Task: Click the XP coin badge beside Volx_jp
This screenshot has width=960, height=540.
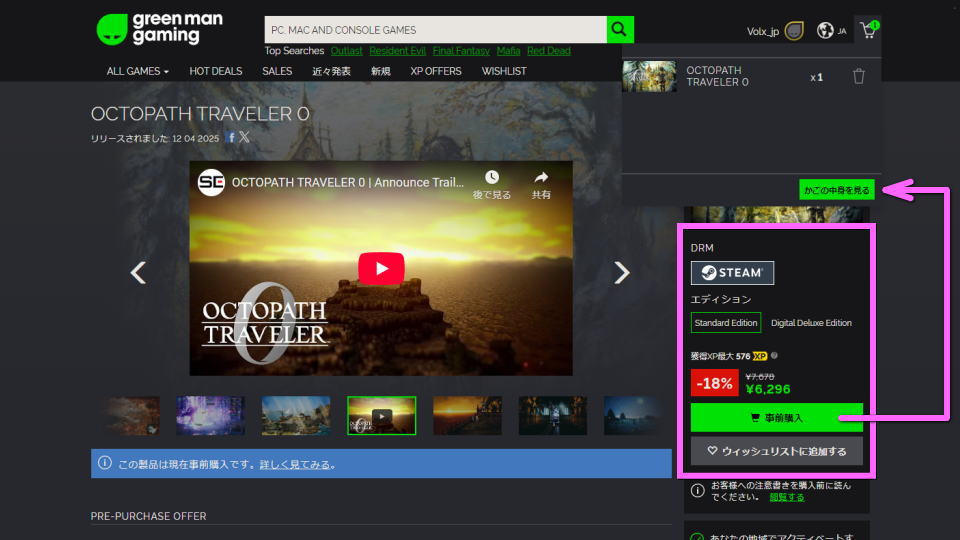Action: [x=793, y=31]
